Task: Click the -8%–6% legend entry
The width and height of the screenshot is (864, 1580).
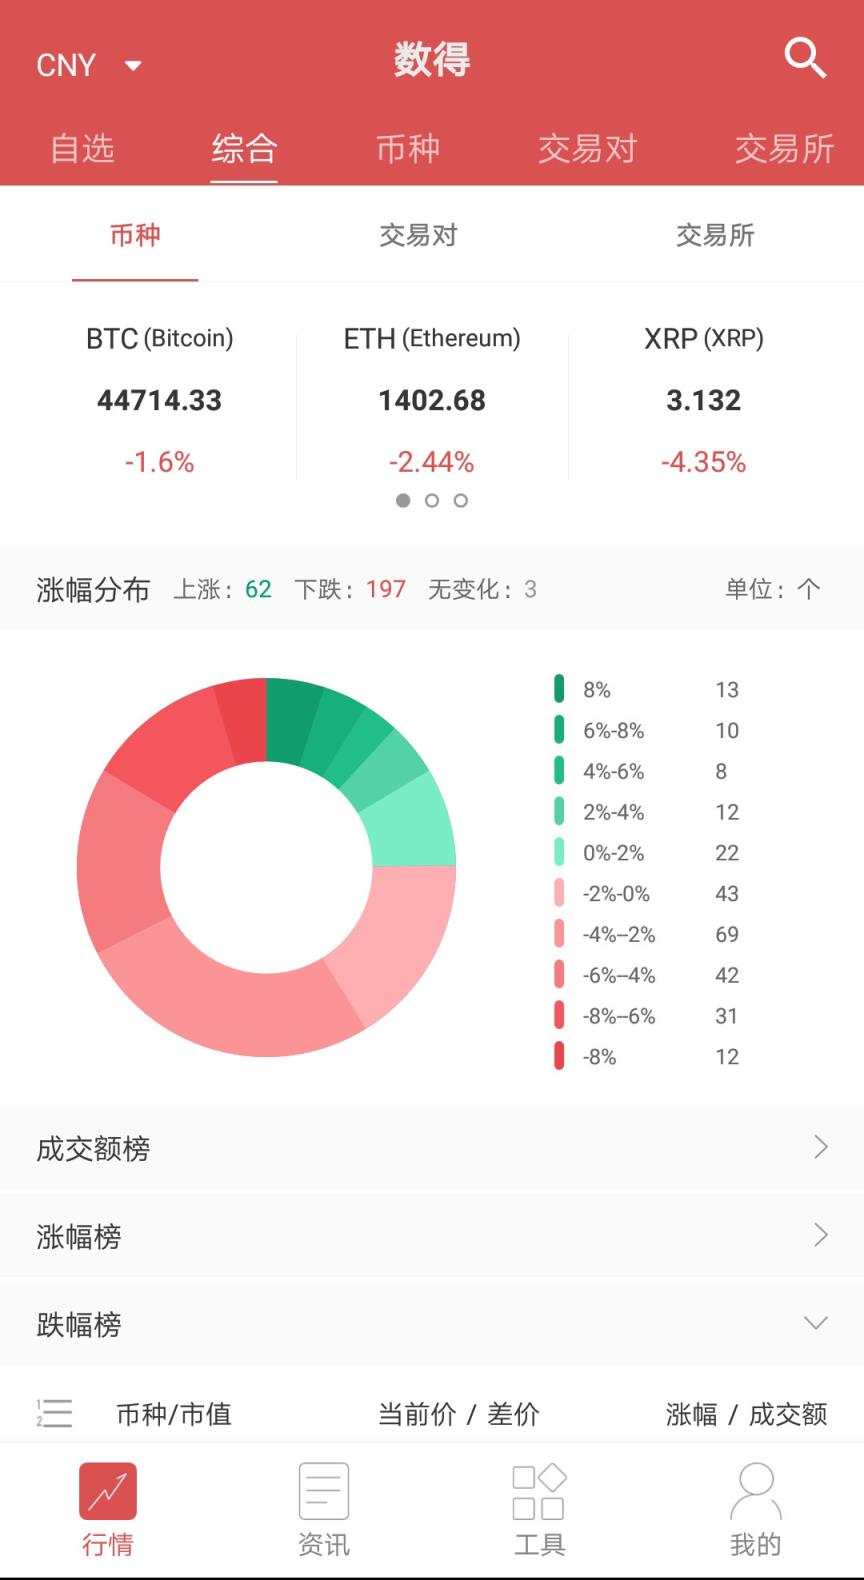Action: coord(647,1015)
